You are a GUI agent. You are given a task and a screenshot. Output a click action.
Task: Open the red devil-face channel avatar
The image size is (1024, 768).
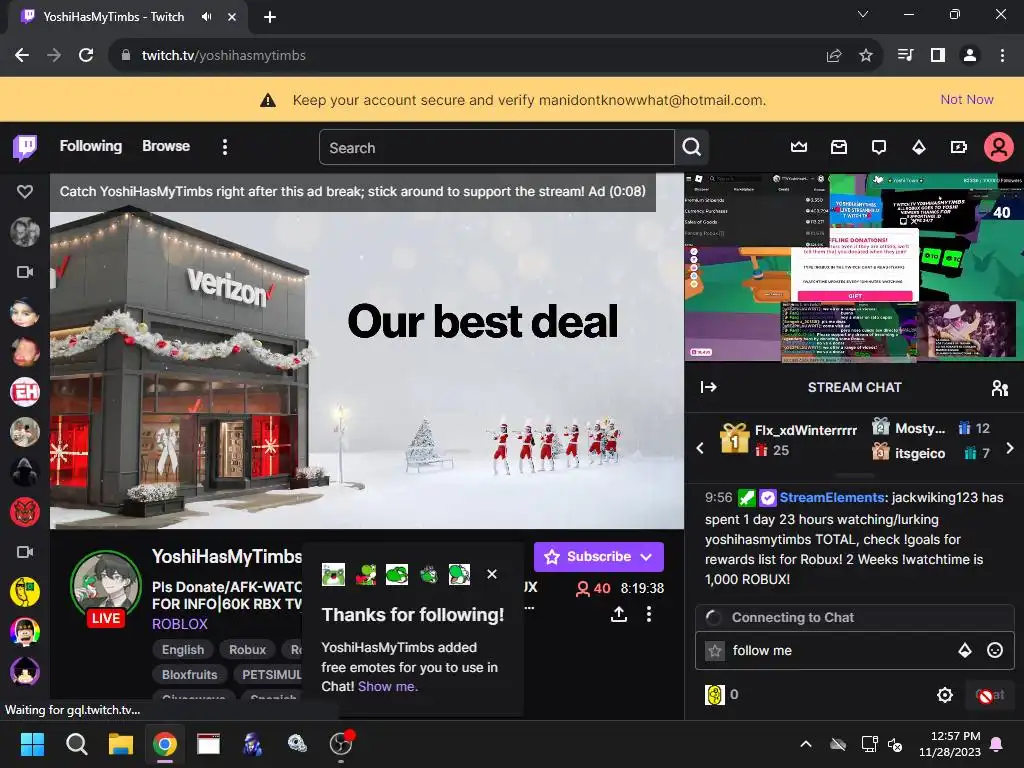25,512
